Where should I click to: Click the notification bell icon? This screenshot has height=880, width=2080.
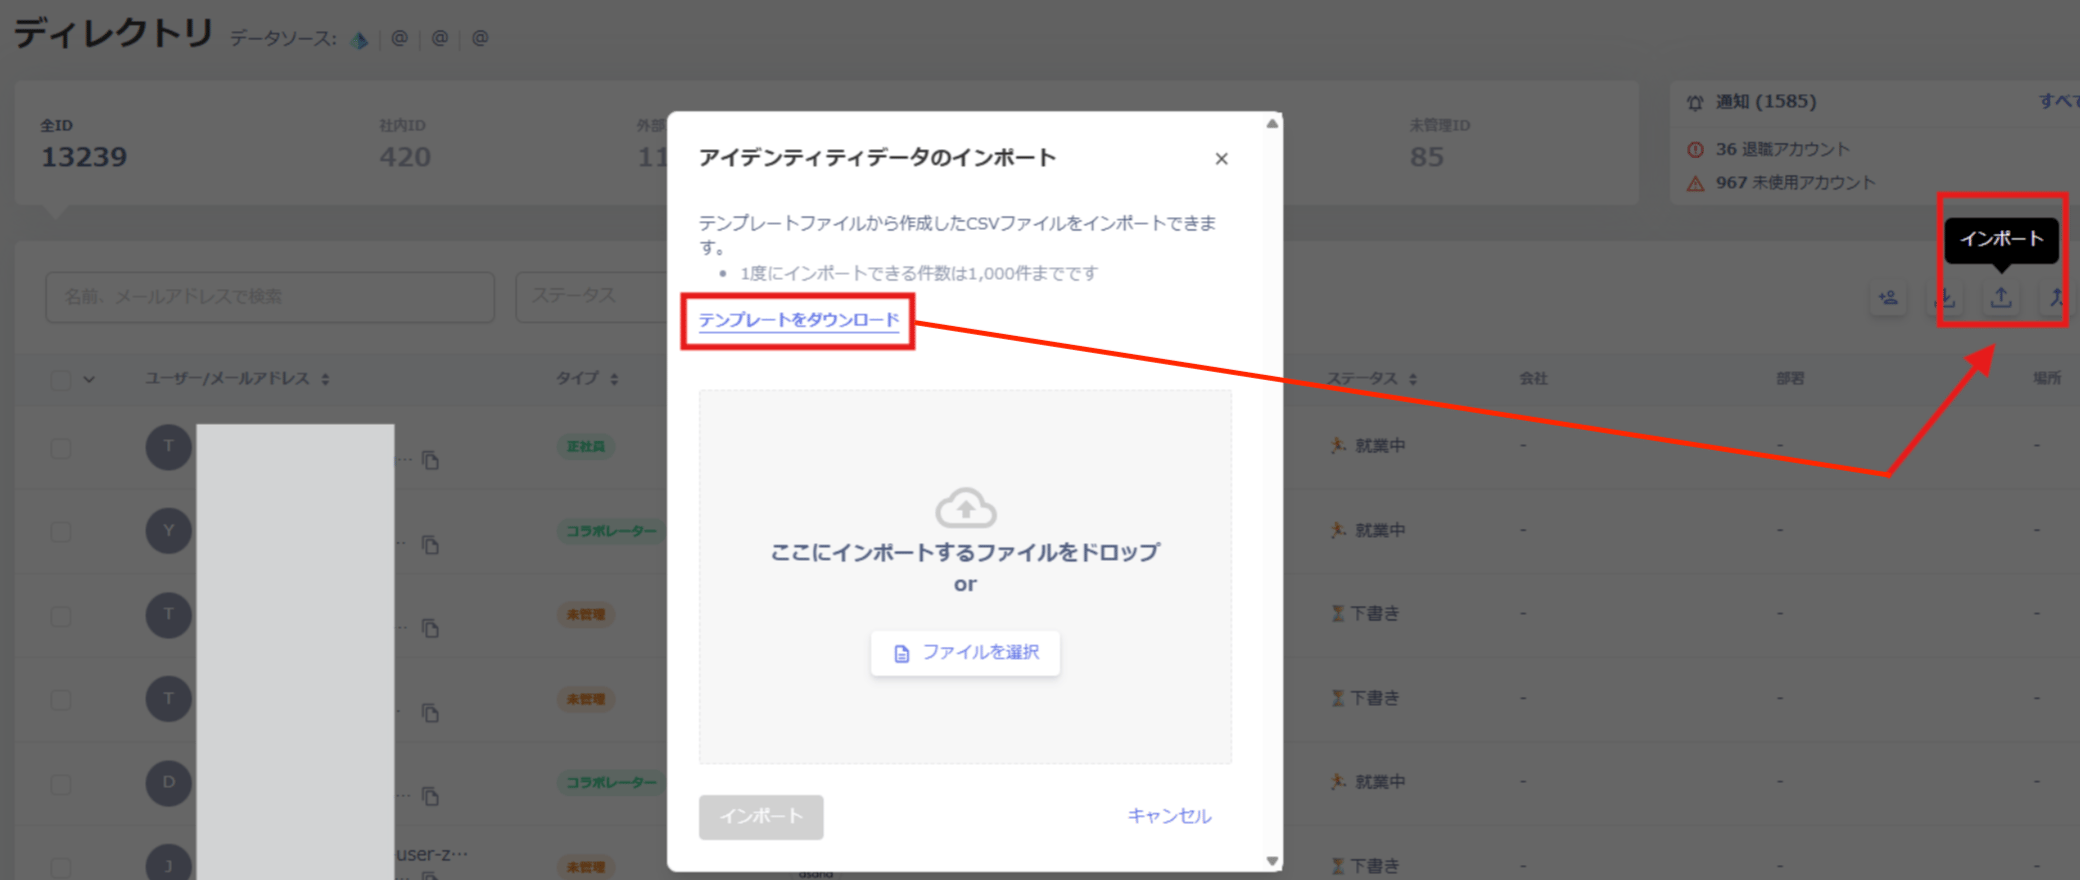pyautogui.click(x=1695, y=102)
